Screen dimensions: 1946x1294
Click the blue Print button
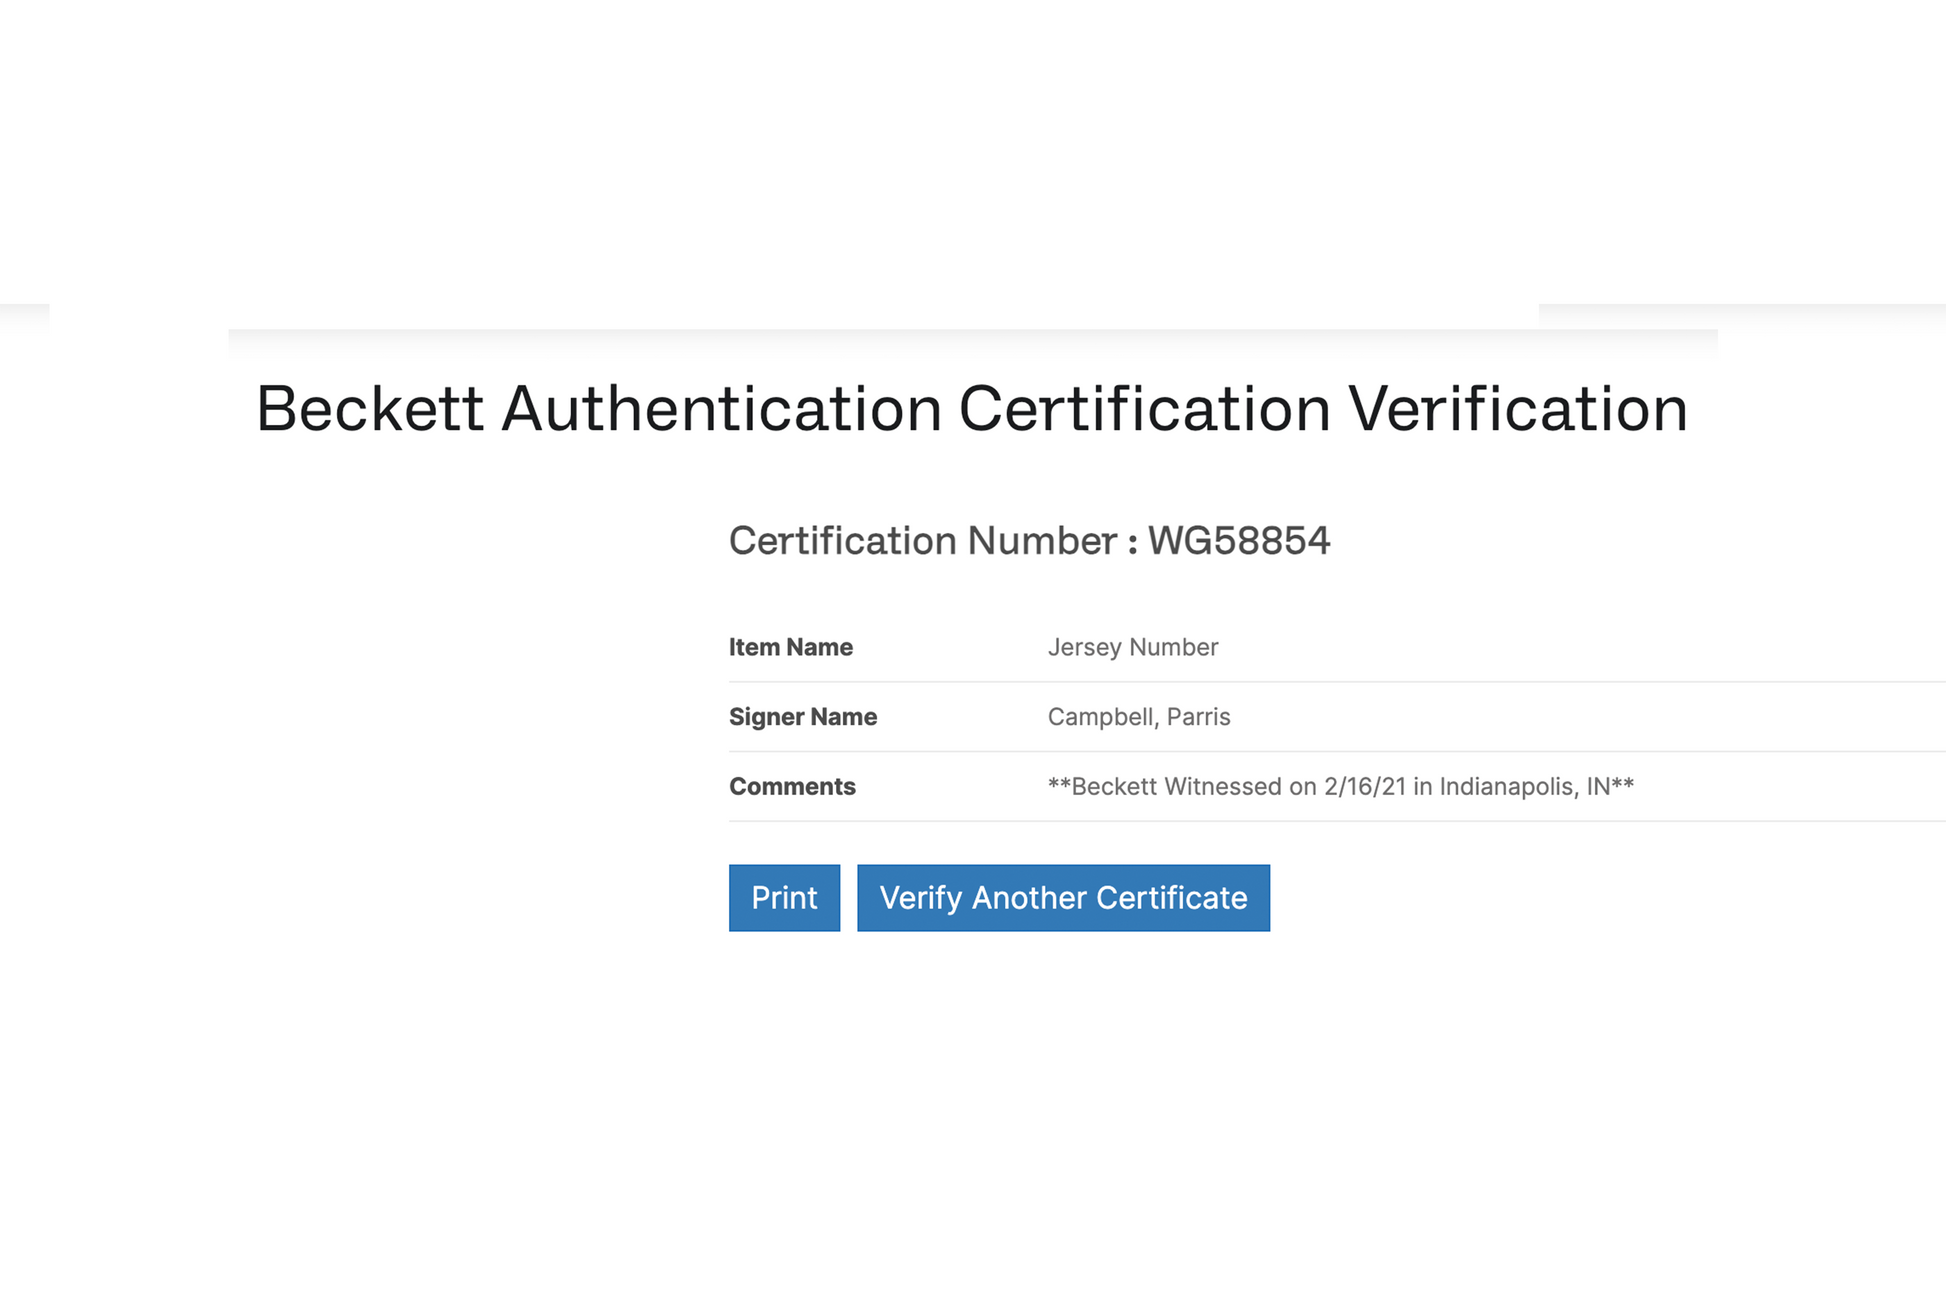pyautogui.click(x=784, y=898)
